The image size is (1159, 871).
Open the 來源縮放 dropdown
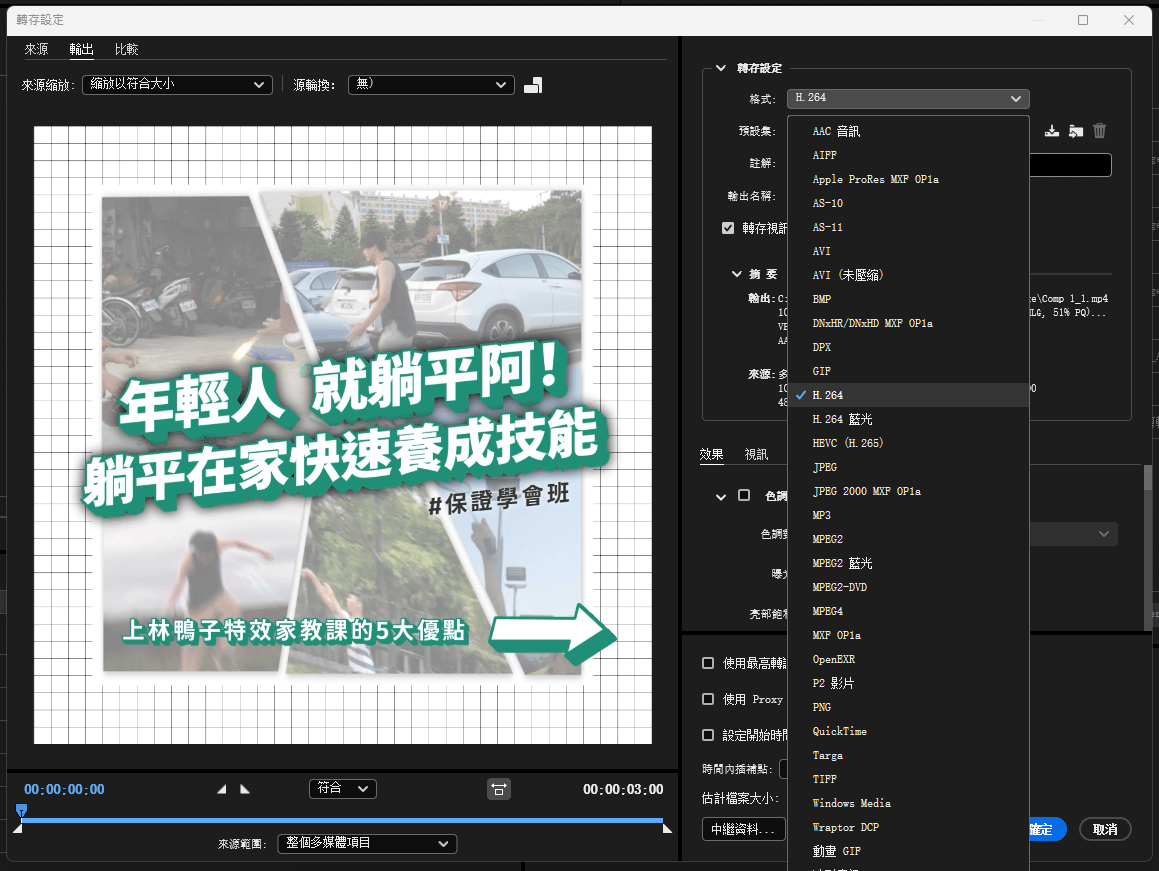tap(177, 85)
